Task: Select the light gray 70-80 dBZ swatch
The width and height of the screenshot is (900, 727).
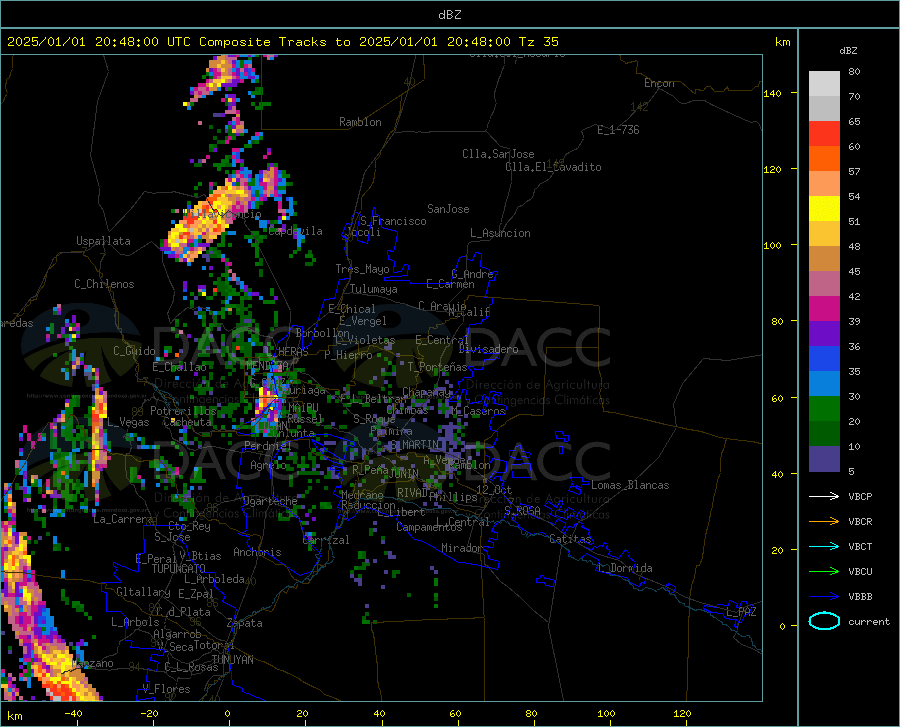Action: pyautogui.click(x=824, y=84)
